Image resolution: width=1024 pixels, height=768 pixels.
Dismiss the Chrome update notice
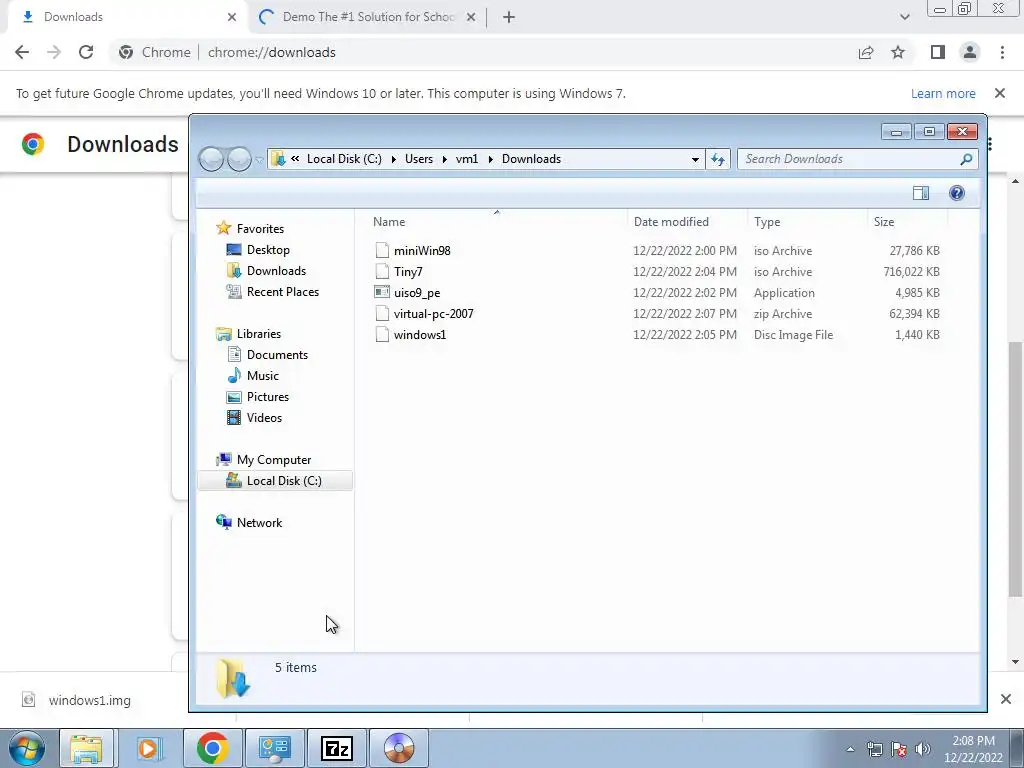(x=1000, y=93)
